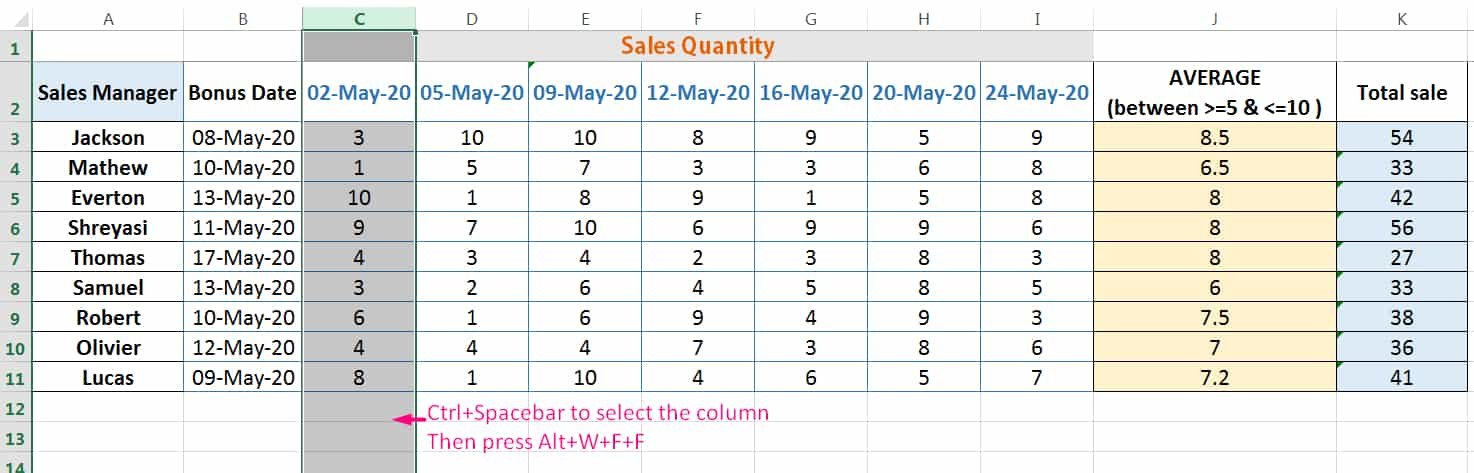Click the Select All corner box

point(16,19)
